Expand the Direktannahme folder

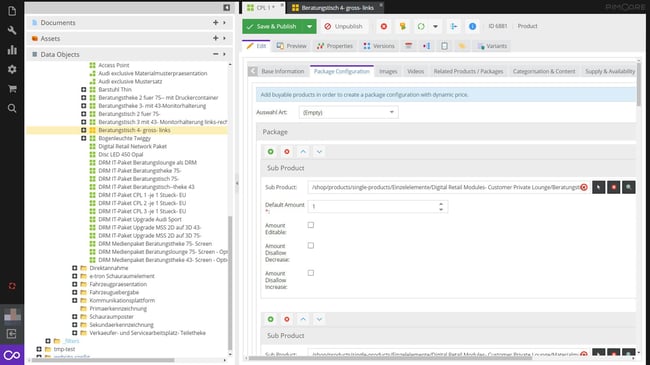pyautogui.click(x=75, y=268)
